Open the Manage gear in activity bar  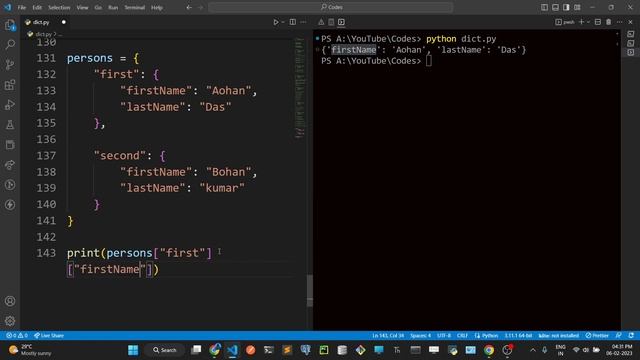point(10,321)
